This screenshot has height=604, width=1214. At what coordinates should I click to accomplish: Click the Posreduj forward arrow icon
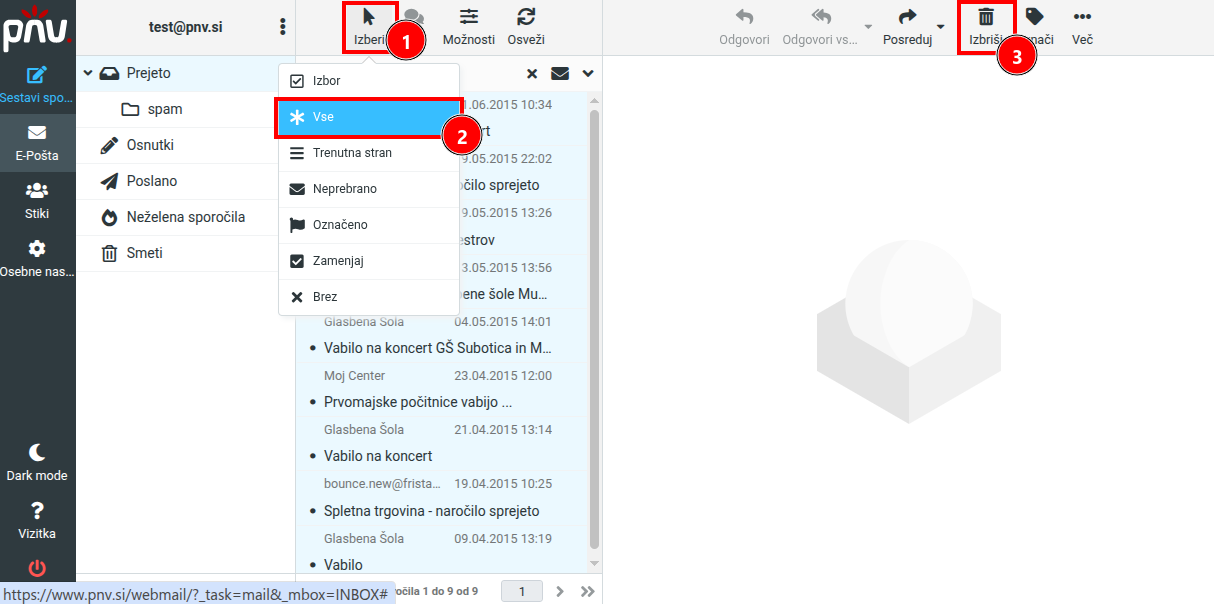click(907, 17)
